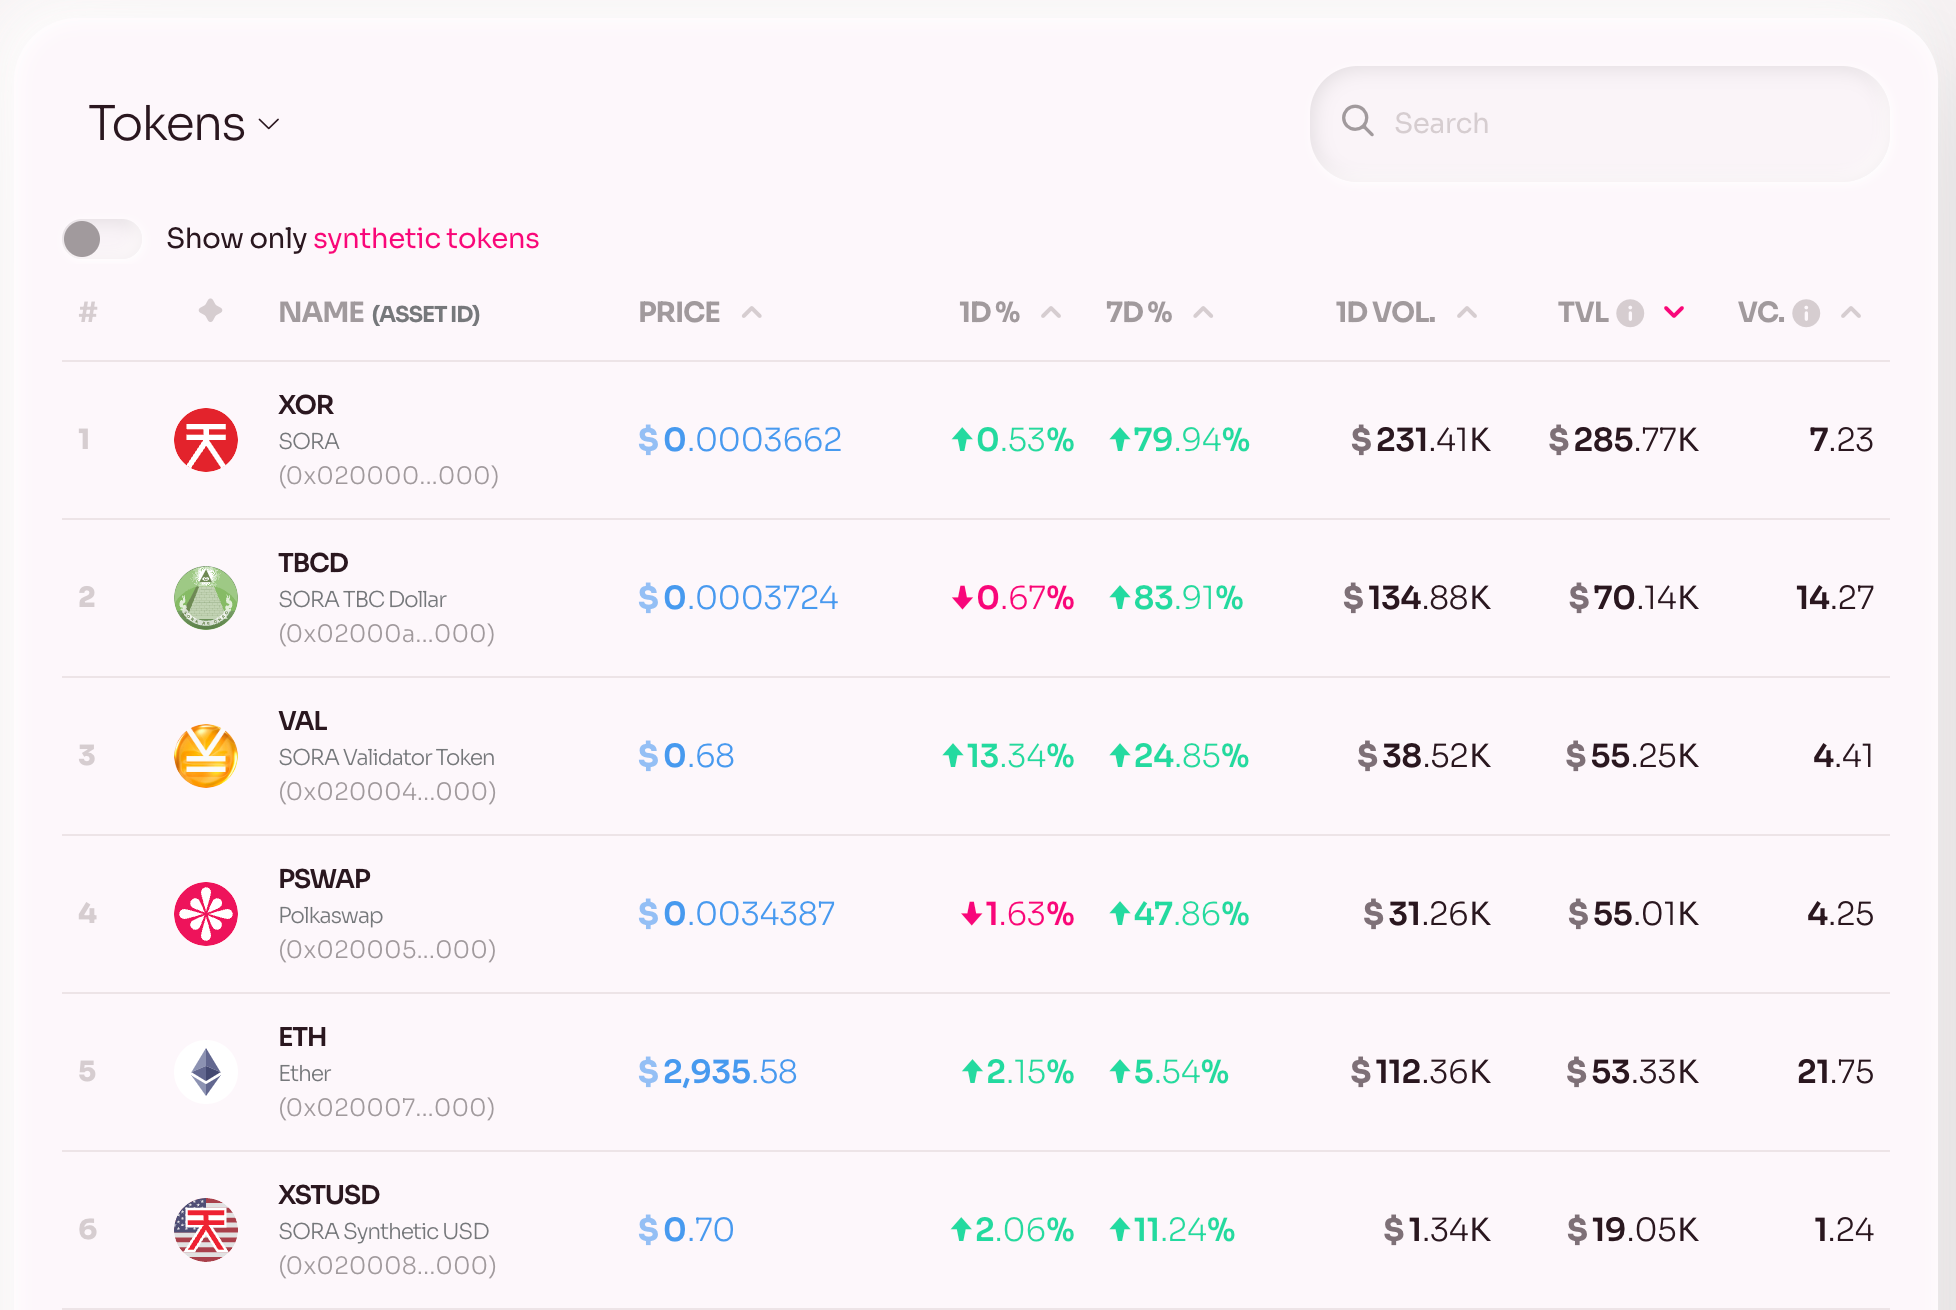Viewport: 1956px width, 1310px height.
Task: Click the 7D % column header label
Action: pos(1139,313)
